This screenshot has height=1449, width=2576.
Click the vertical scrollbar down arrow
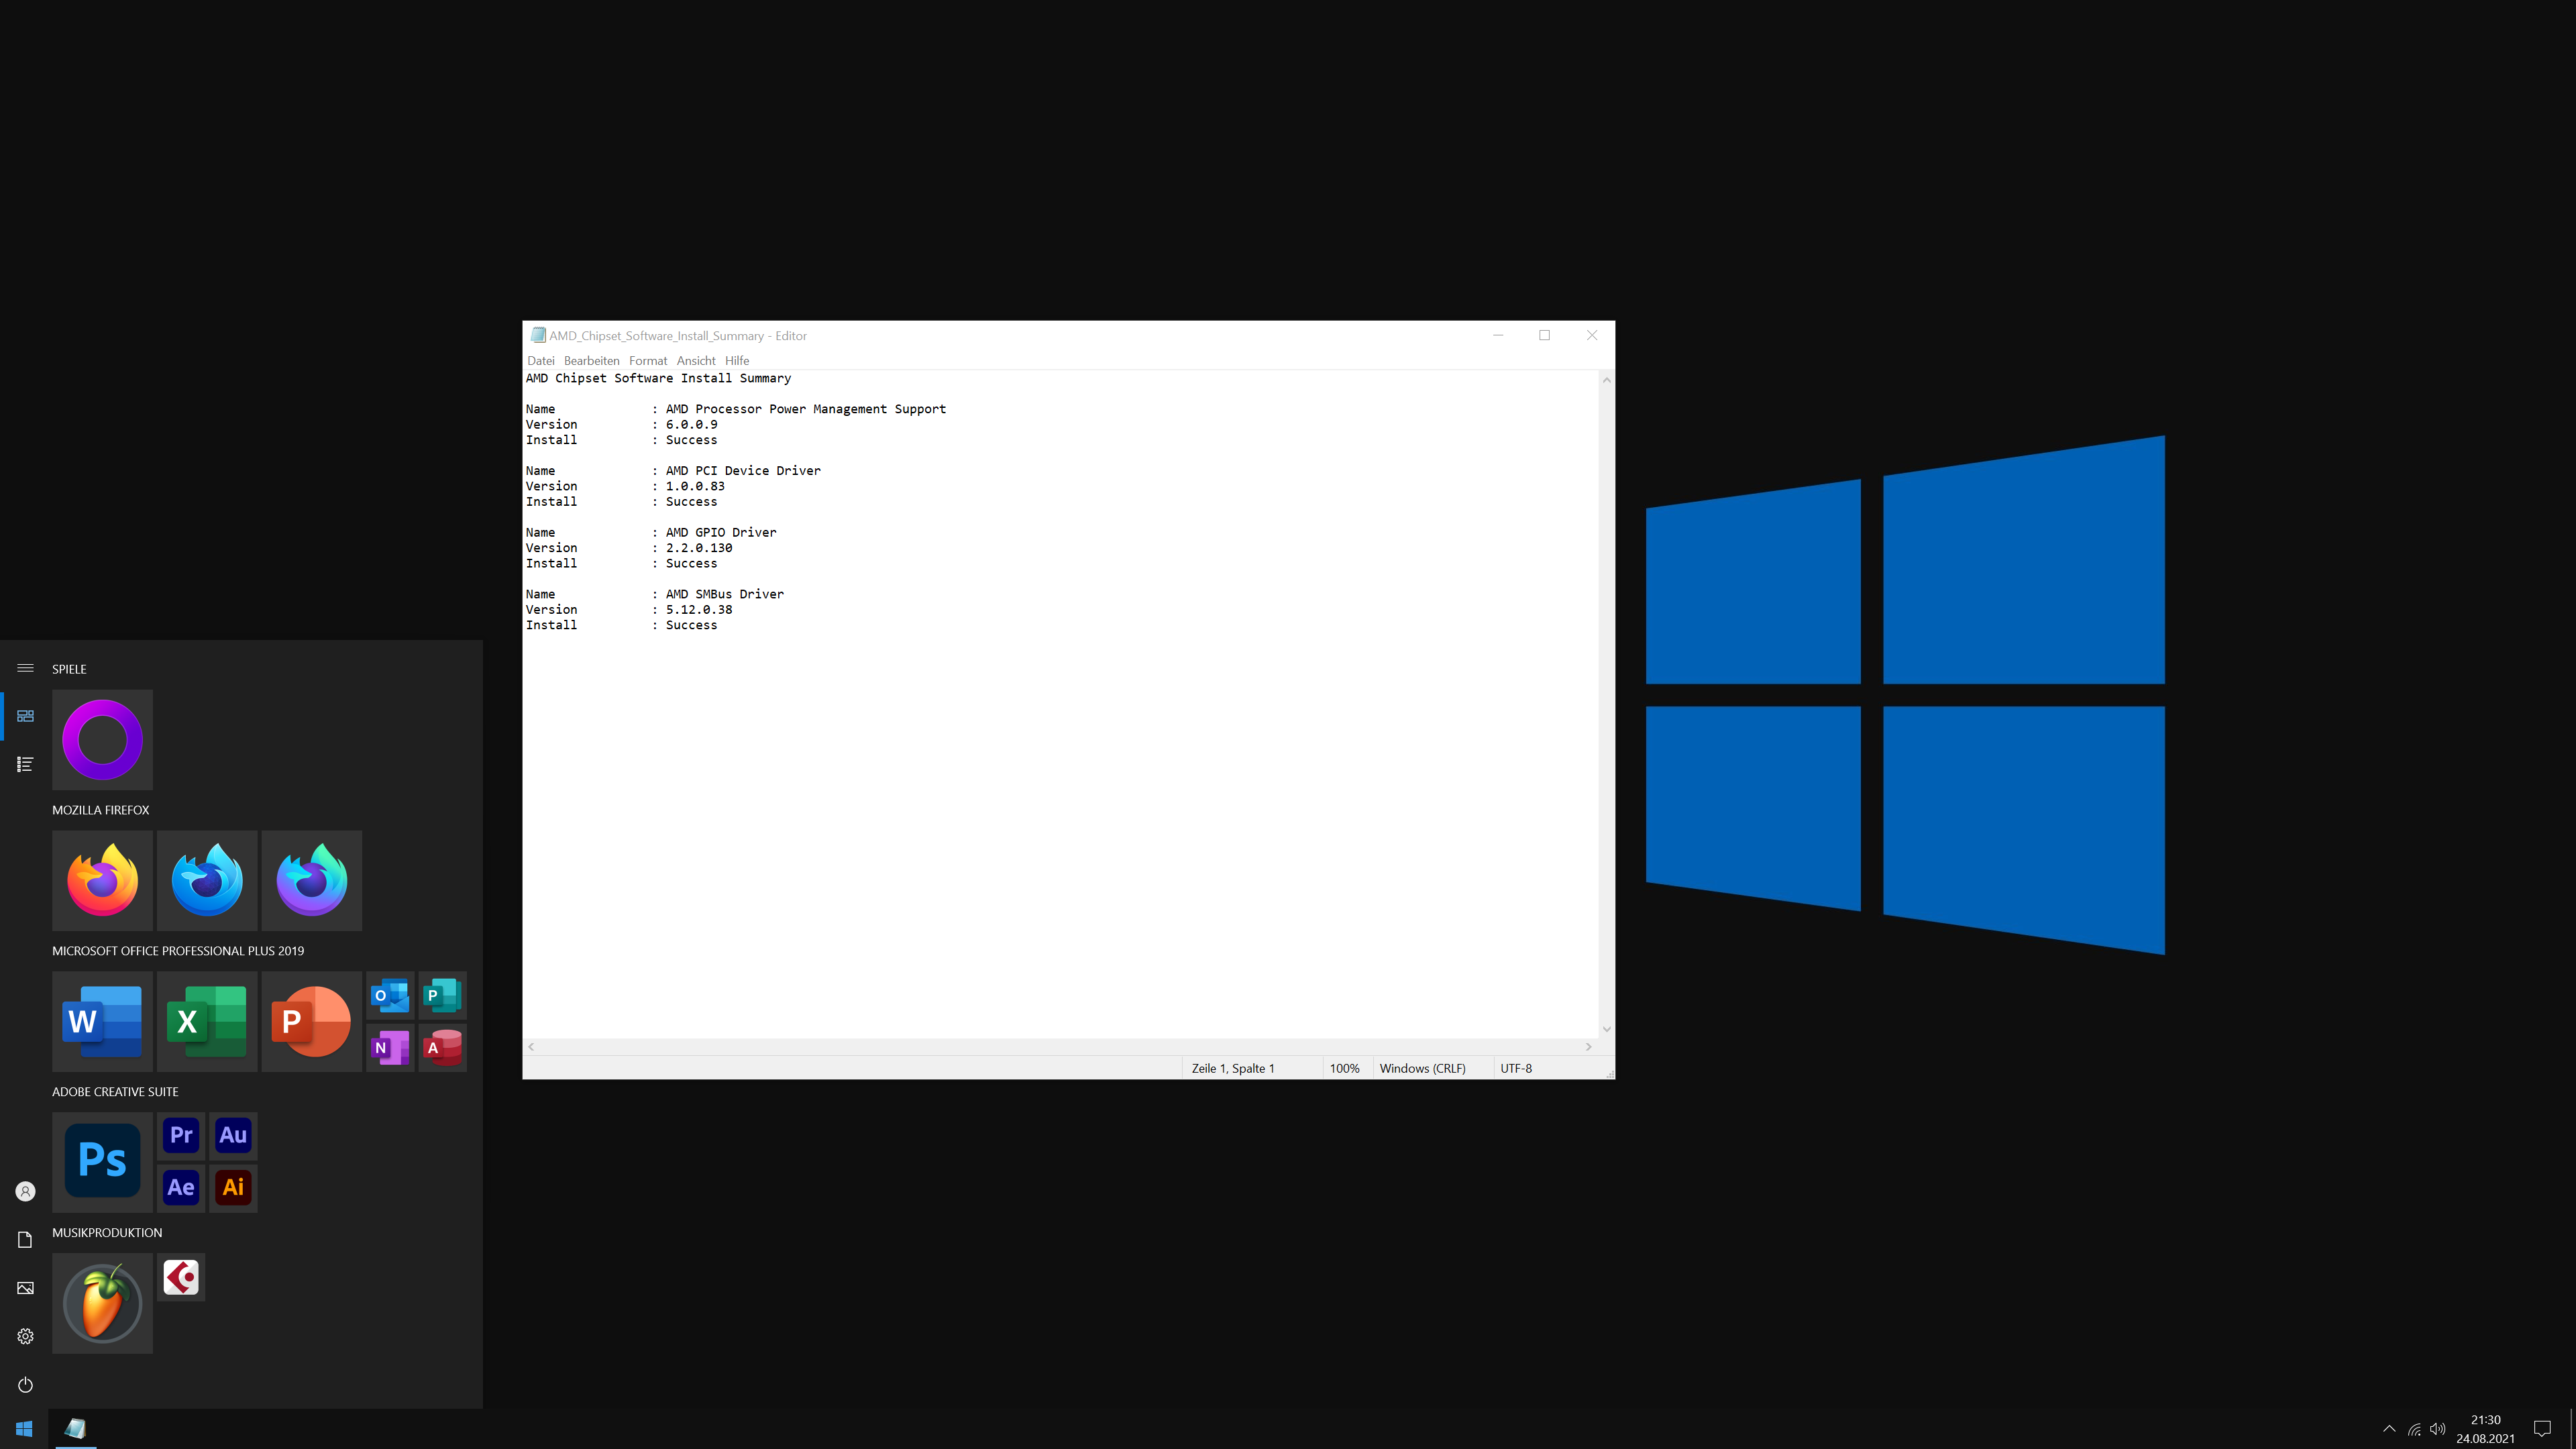point(1606,1029)
